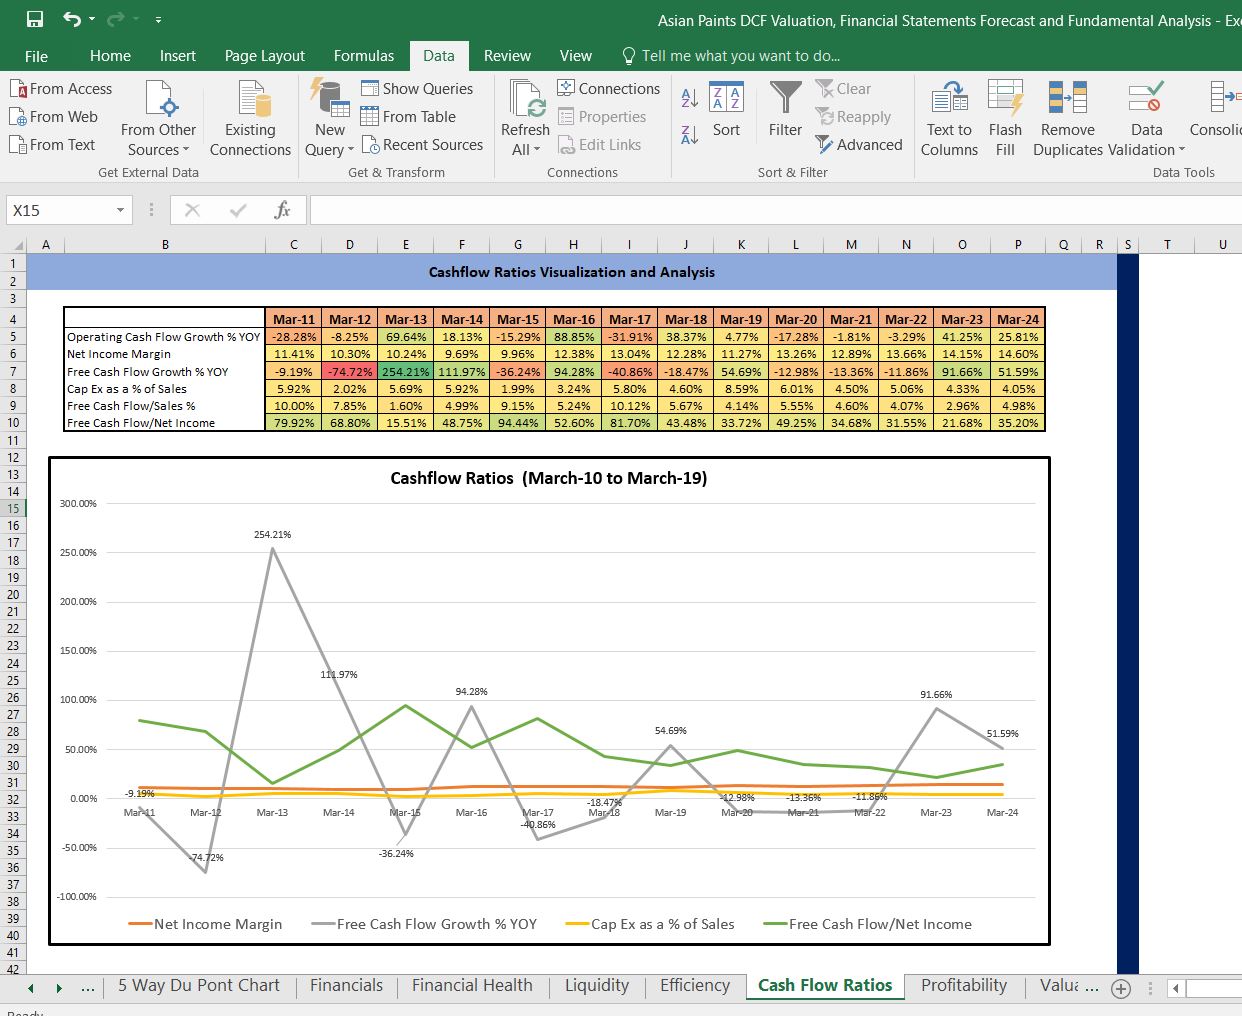1242x1016 pixels.
Task: Click the Insert Function fx icon
Action: (282, 210)
